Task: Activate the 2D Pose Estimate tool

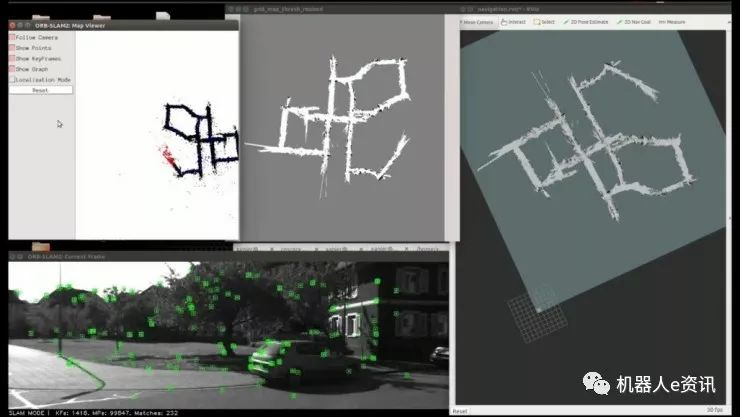Action: click(586, 22)
